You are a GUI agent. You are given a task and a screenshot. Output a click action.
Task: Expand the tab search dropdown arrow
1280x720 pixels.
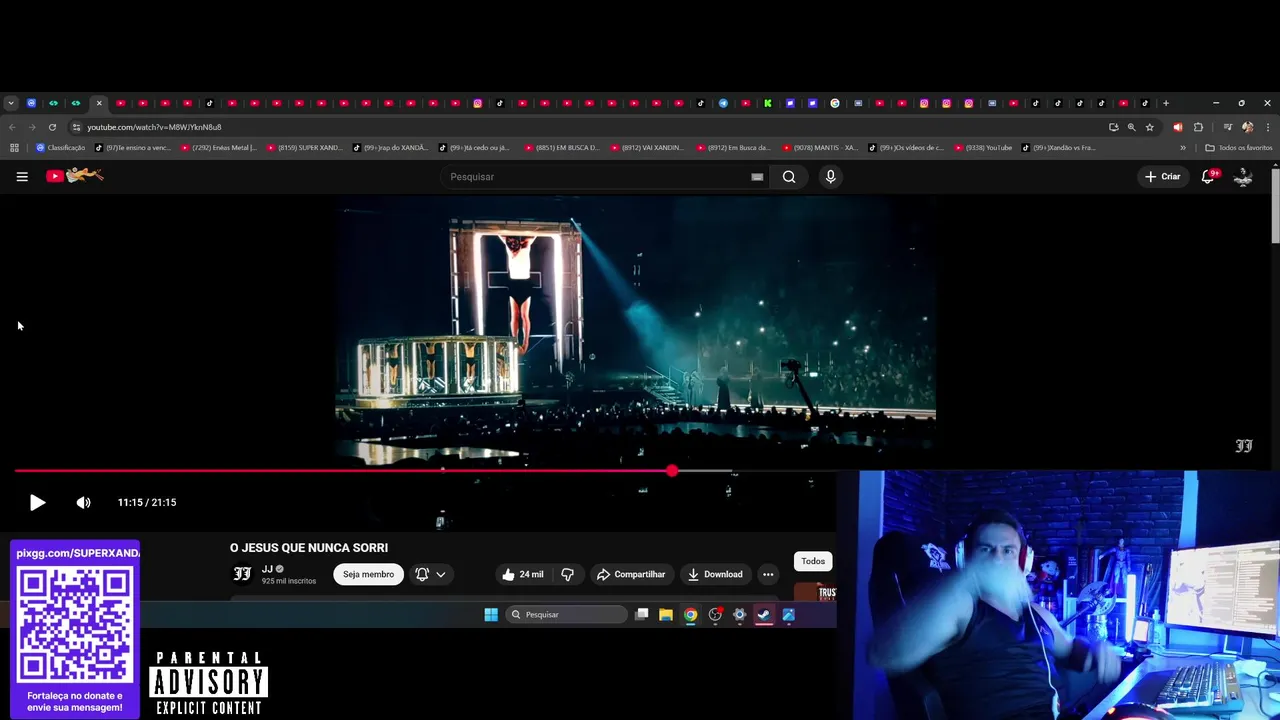point(11,103)
